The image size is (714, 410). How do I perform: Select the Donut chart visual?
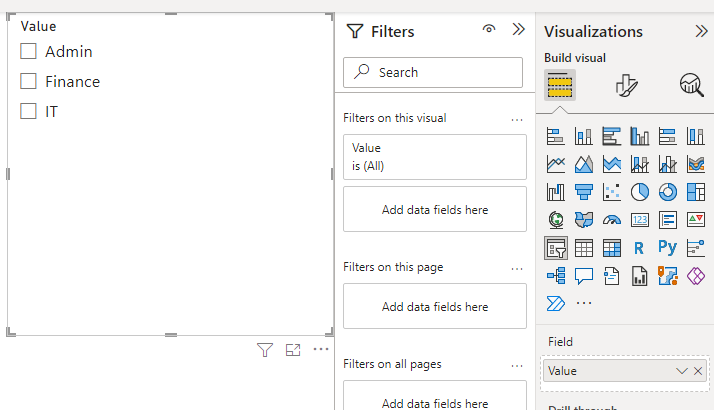click(668, 192)
